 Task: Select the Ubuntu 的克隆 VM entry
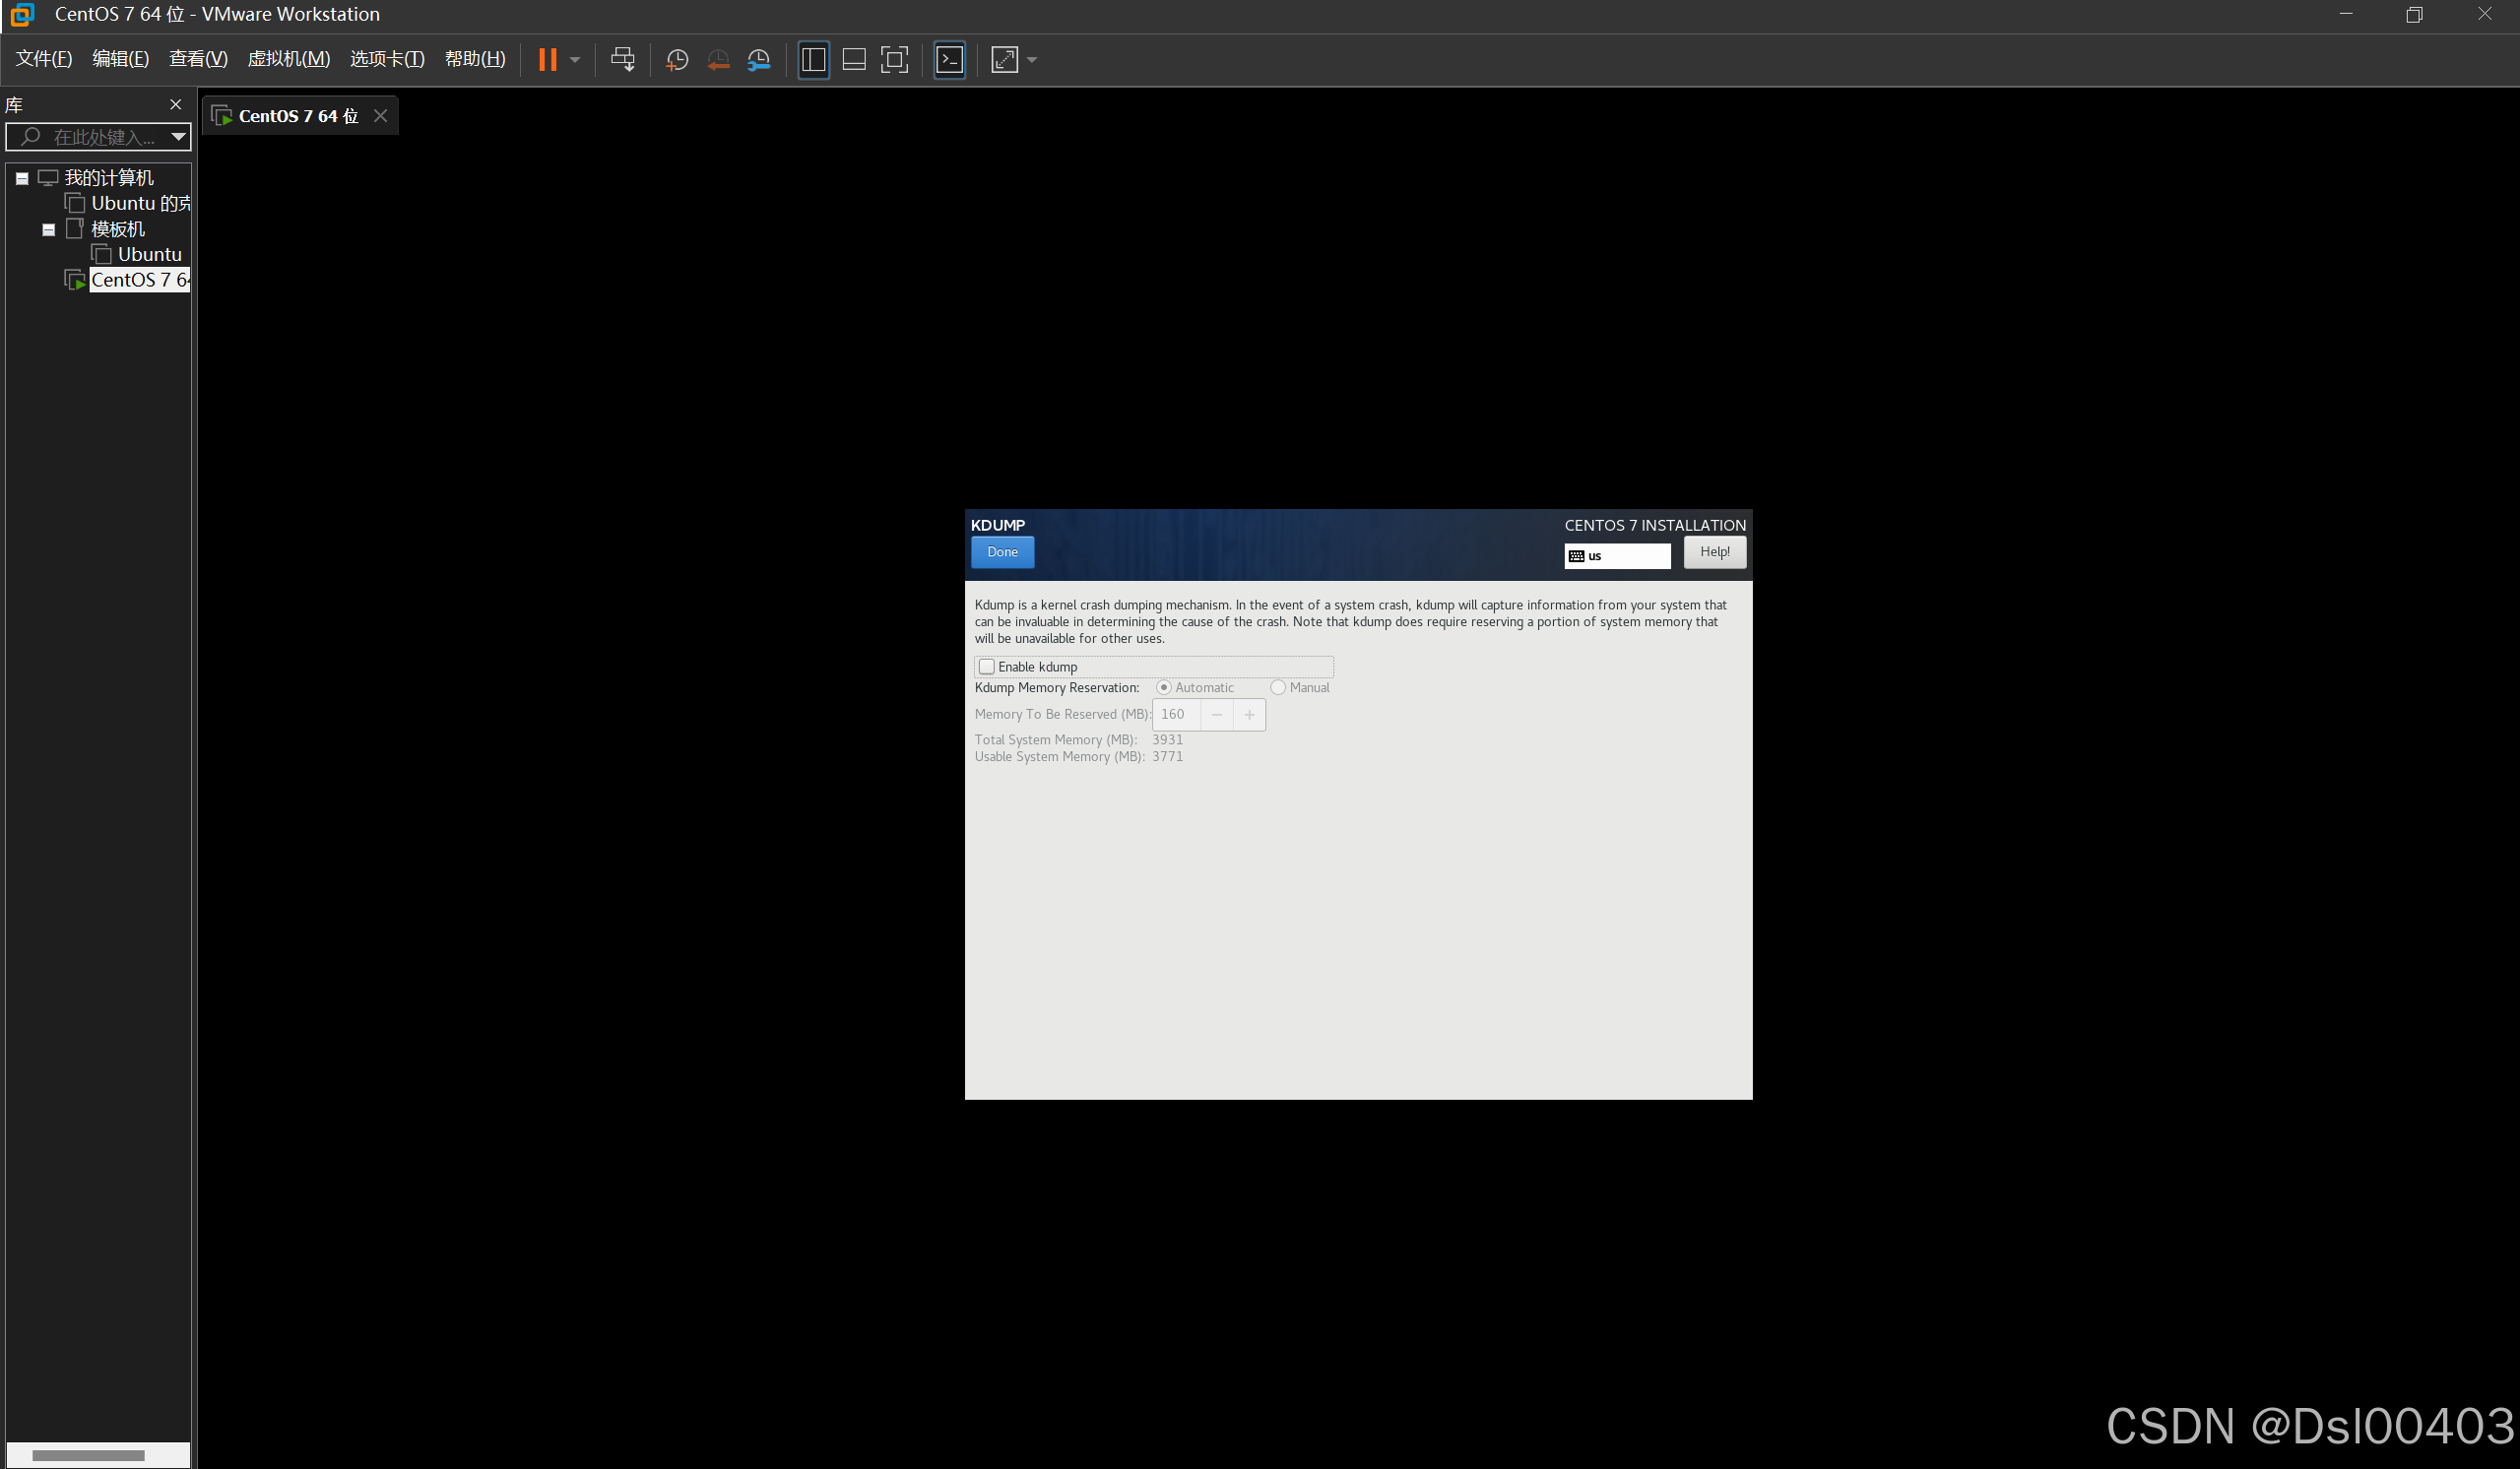point(141,204)
